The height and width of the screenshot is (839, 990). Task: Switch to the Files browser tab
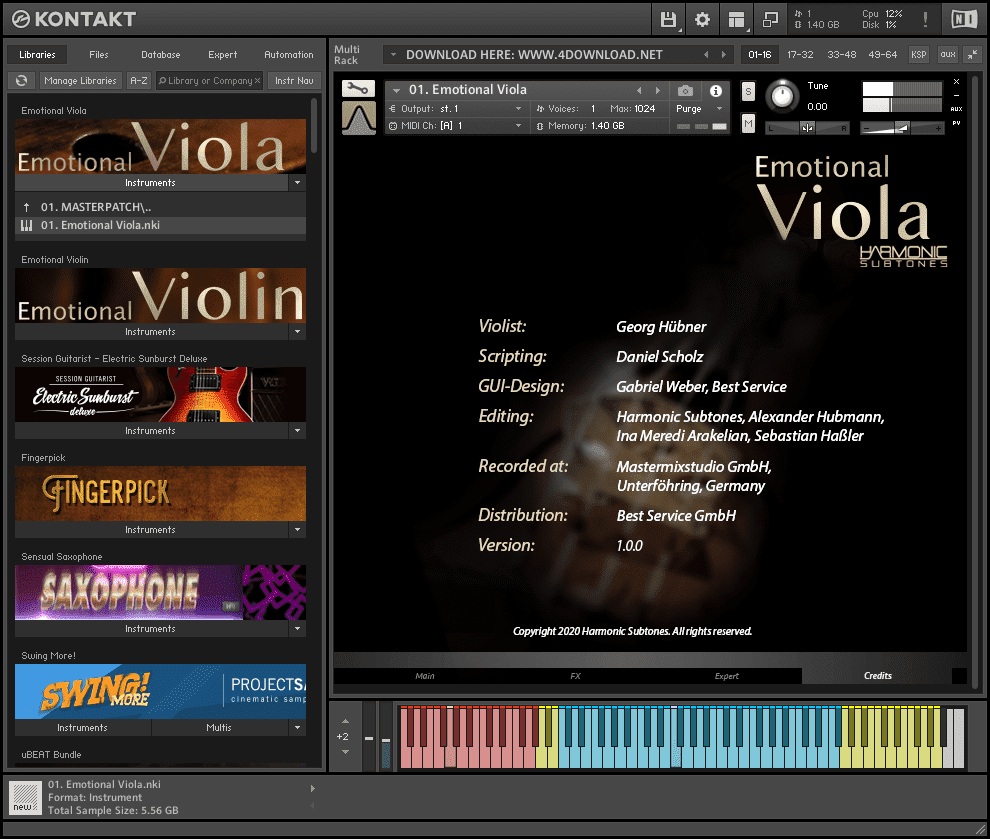[x=98, y=55]
